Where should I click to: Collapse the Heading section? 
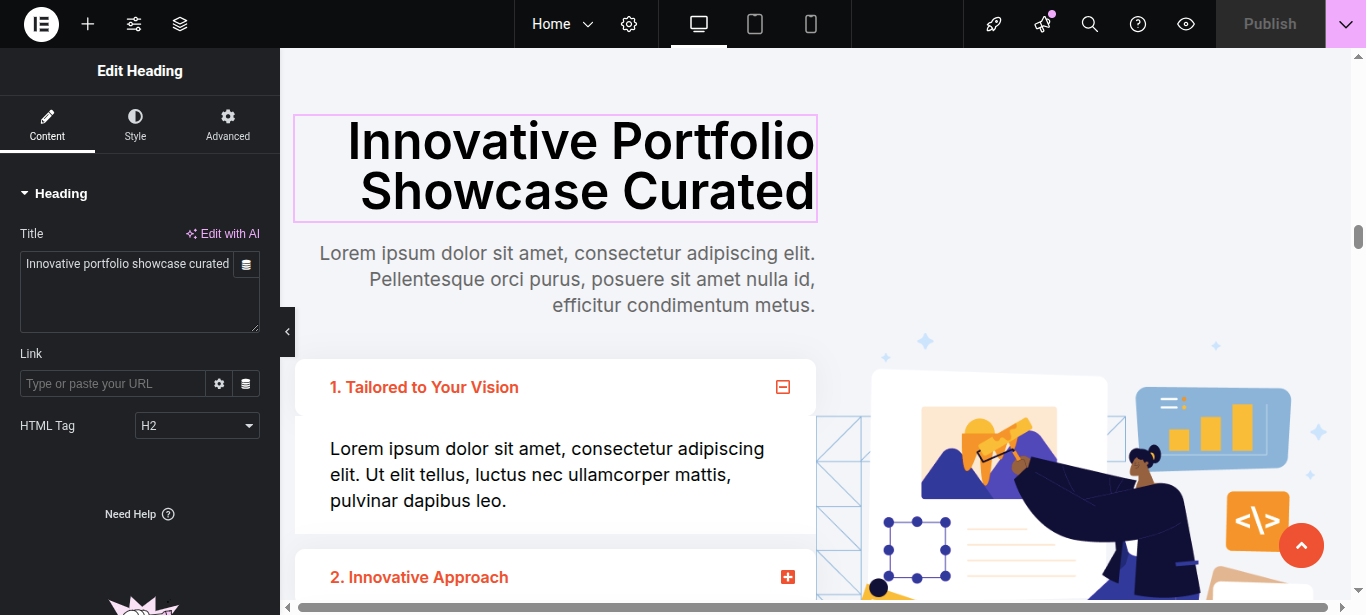tap(54, 194)
